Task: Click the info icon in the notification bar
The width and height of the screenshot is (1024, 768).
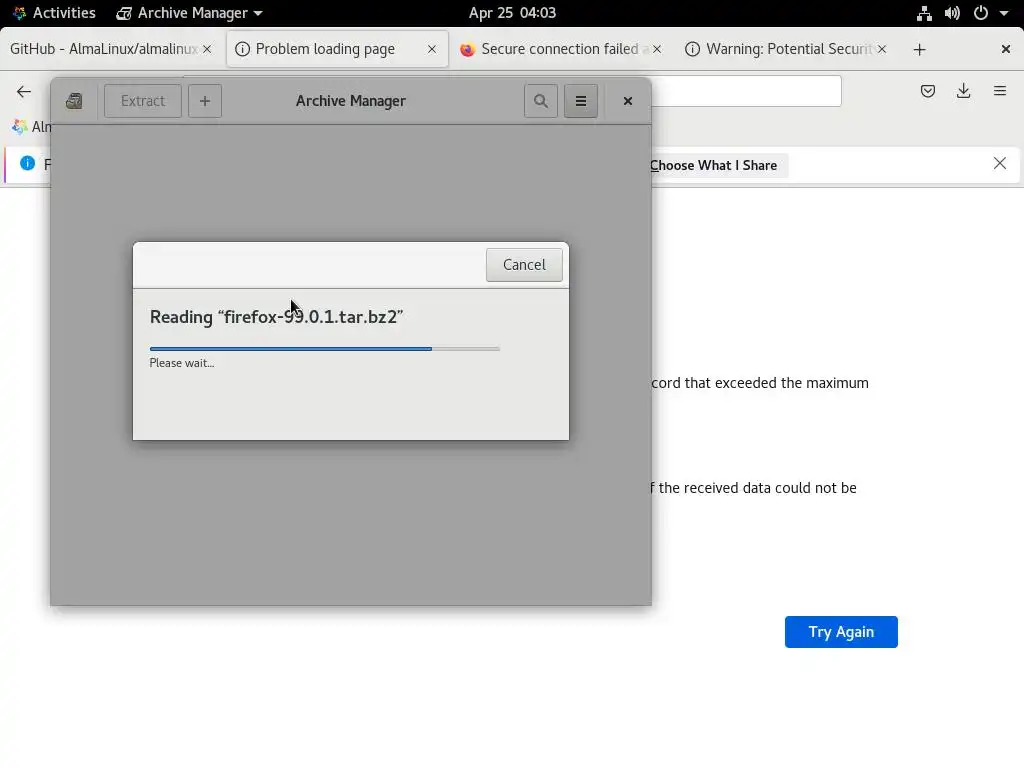Action: [27, 163]
